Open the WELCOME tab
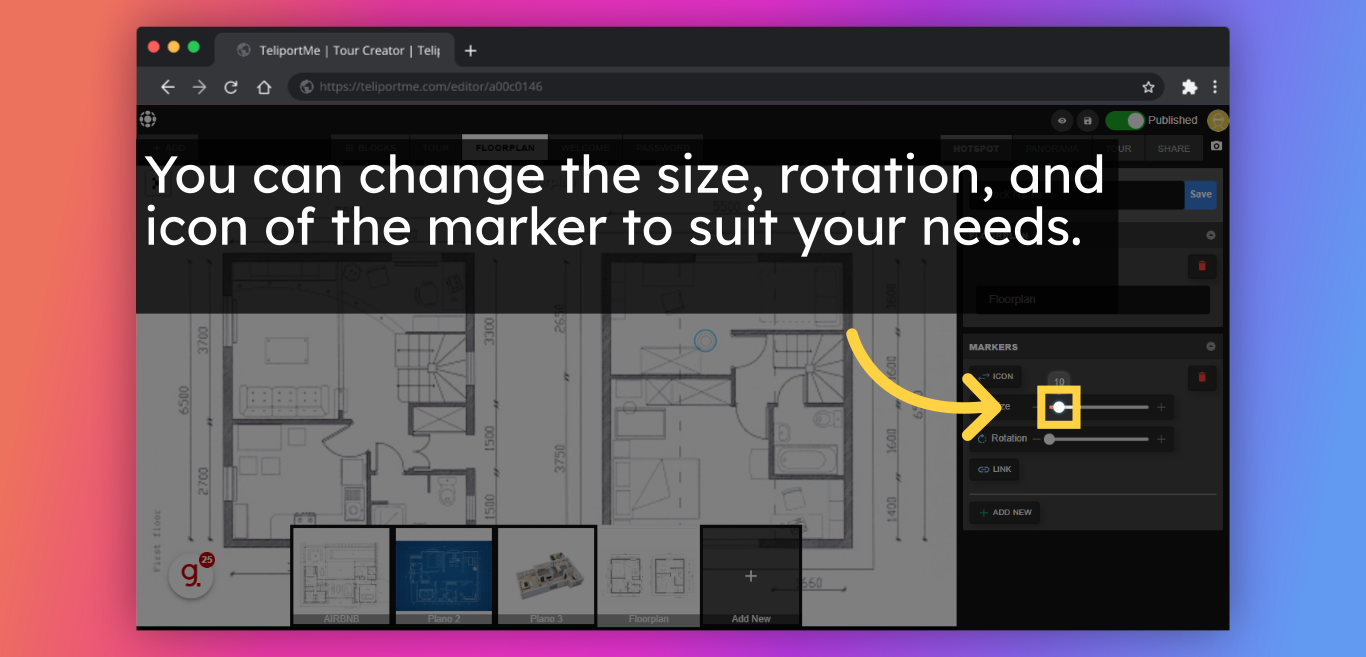1366x657 pixels. (x=585, y=149)
